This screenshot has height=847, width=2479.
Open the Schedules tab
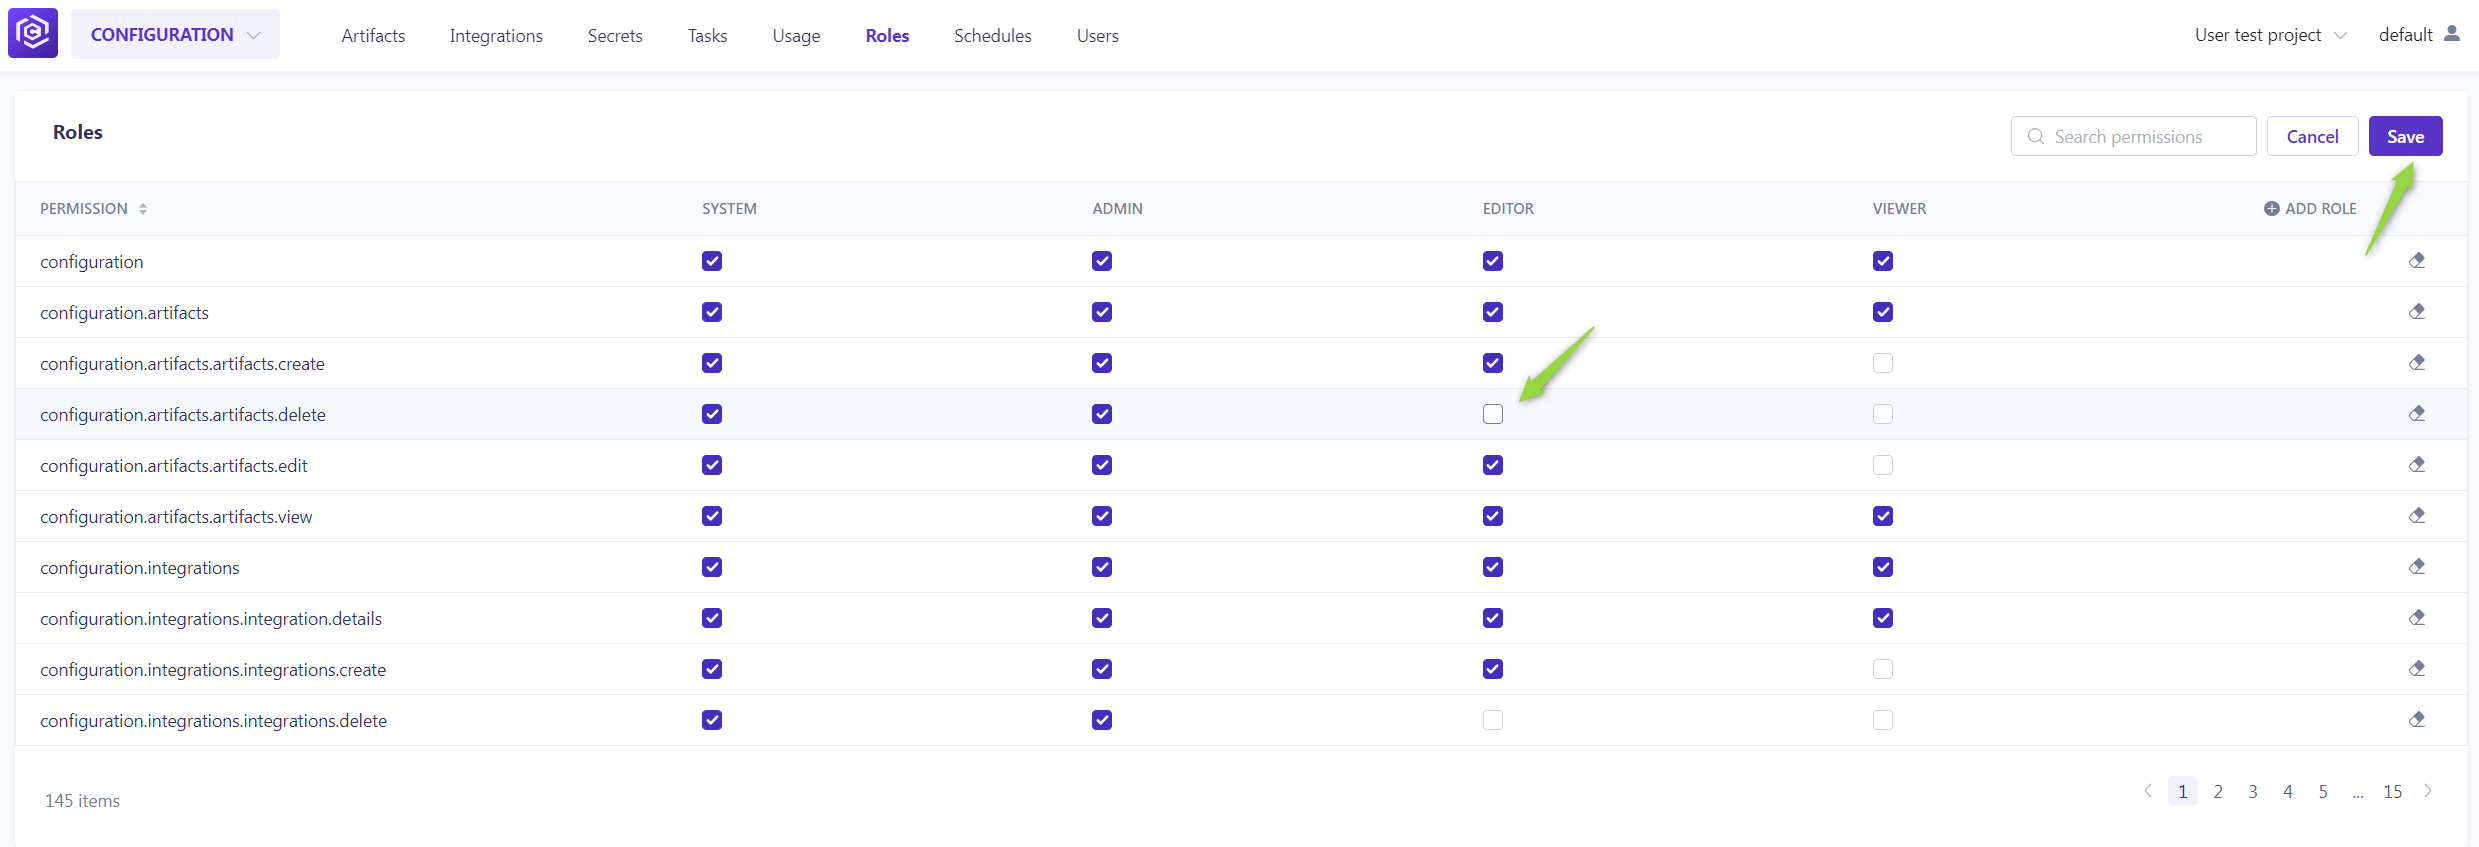point(992,36)
